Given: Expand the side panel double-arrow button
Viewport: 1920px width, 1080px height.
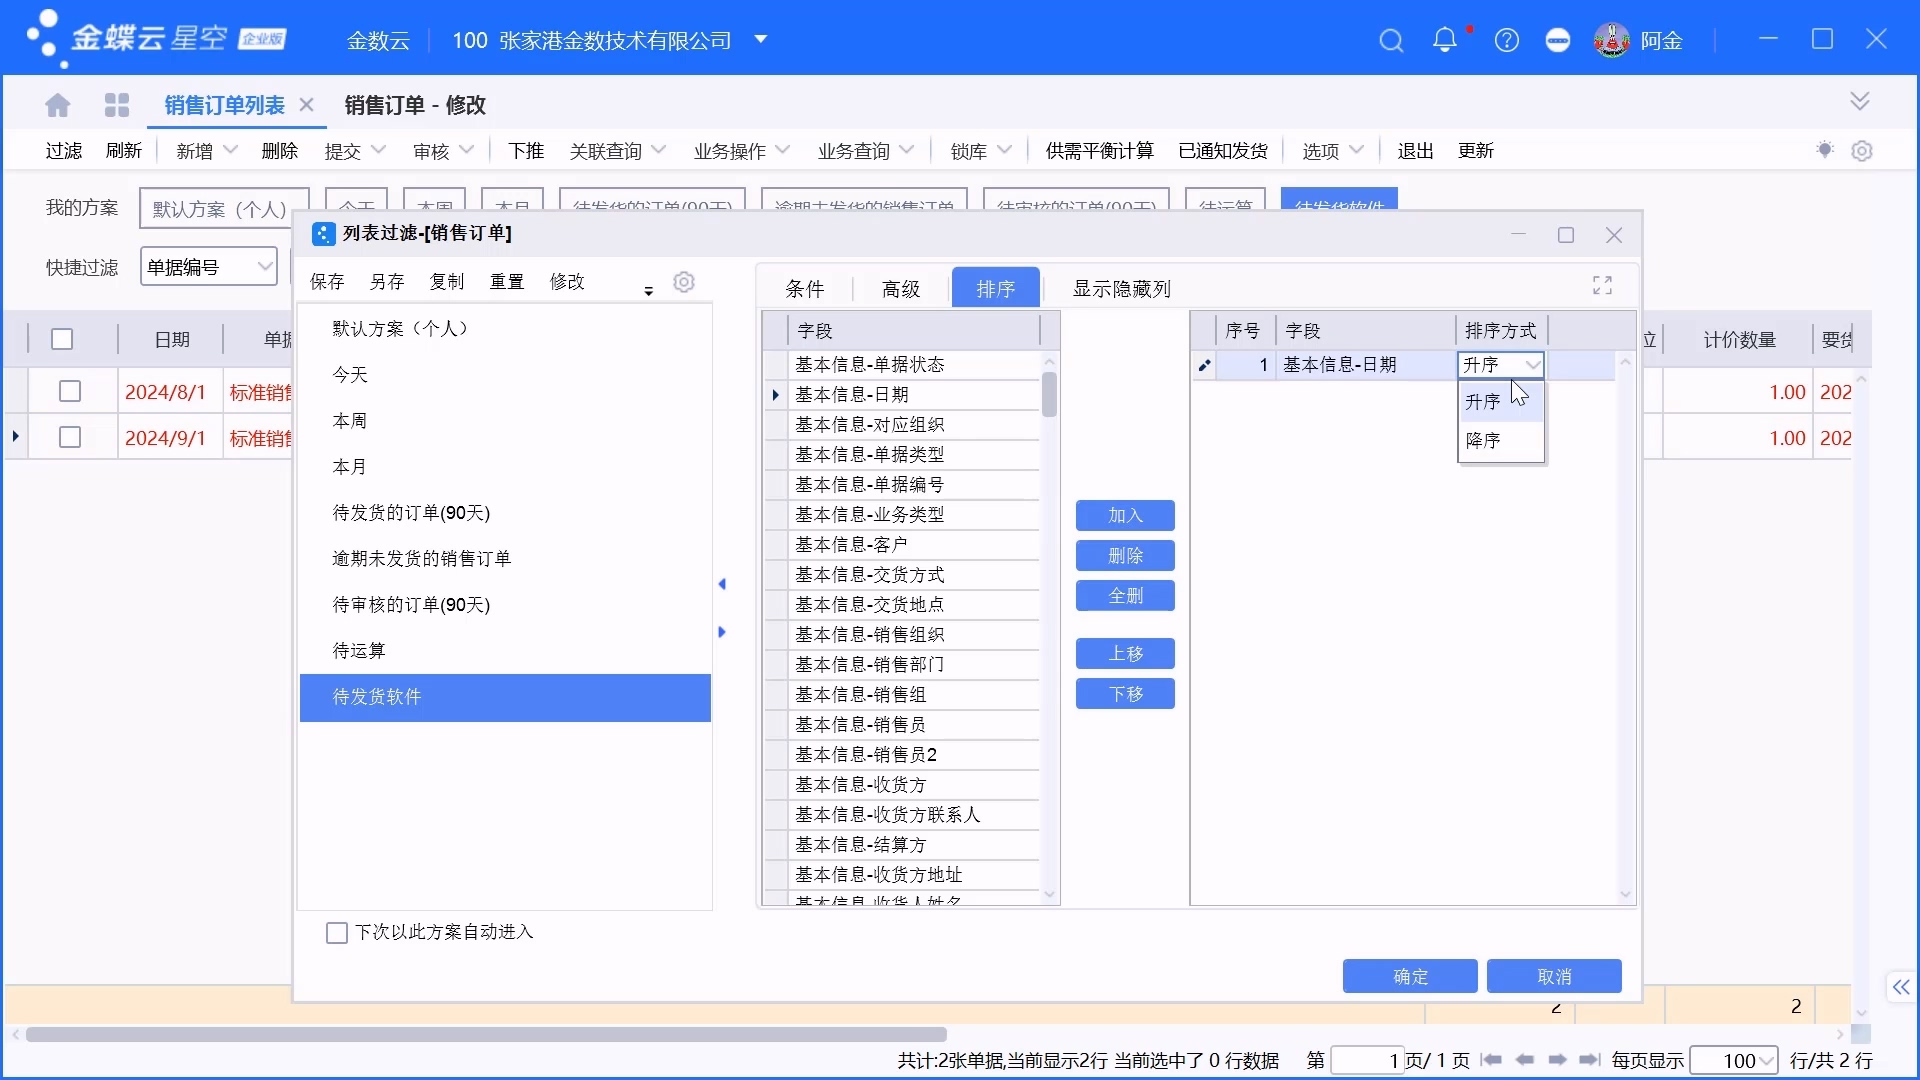Looking at the screenshot, I should click(x=1900, y=987).
